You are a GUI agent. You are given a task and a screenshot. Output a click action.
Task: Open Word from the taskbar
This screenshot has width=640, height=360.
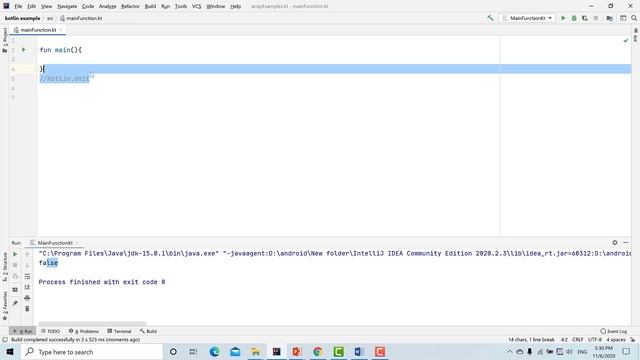[x=359, y=351]
